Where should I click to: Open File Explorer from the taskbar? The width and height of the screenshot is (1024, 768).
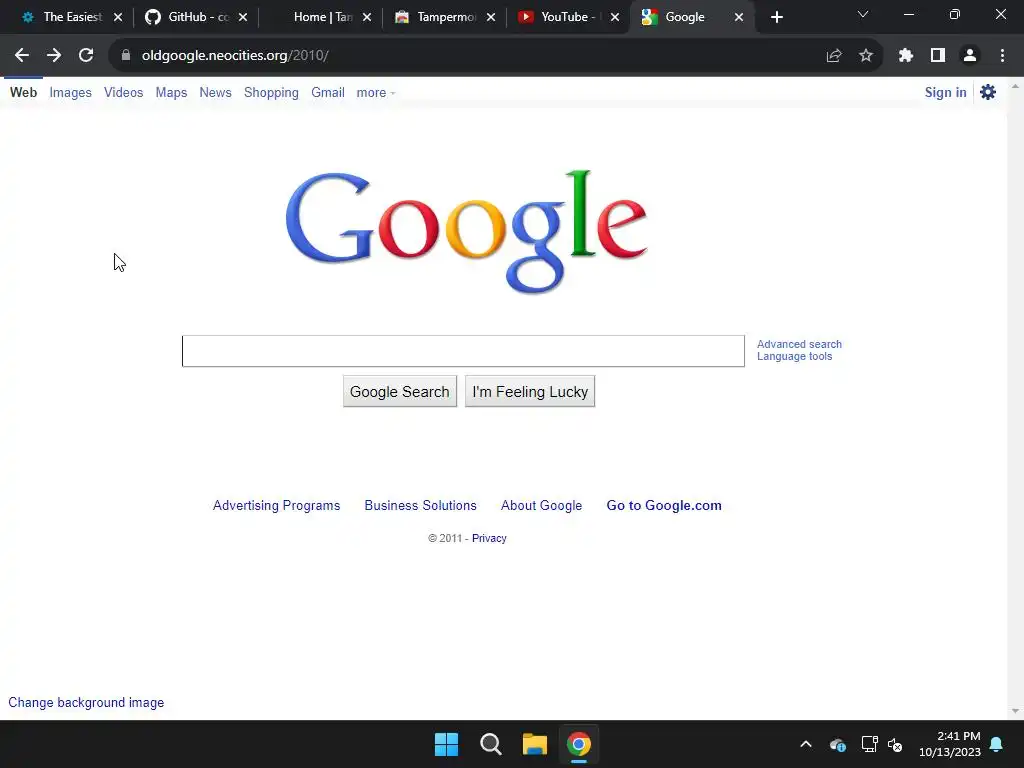[x=534, y=744]
